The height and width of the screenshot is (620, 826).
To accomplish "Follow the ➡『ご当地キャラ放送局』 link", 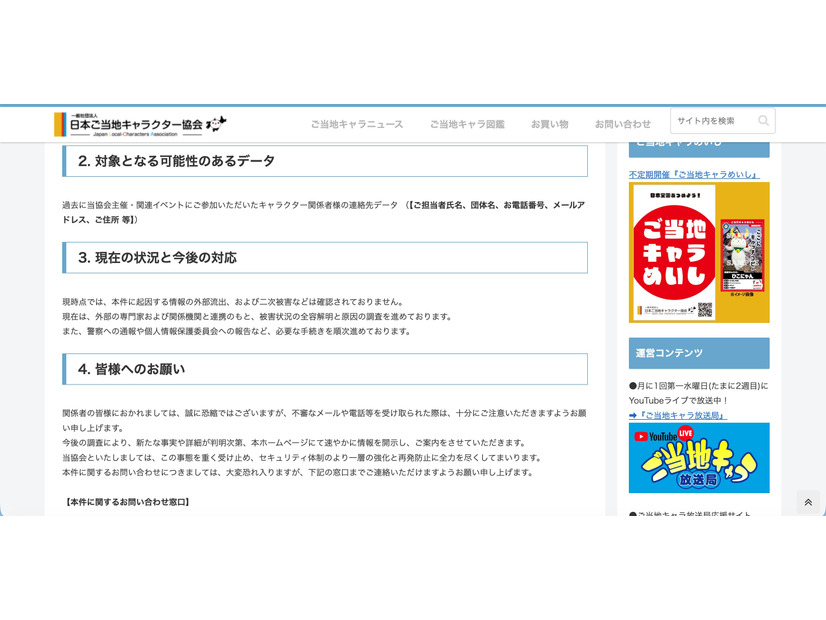I will tap(677, 415).
